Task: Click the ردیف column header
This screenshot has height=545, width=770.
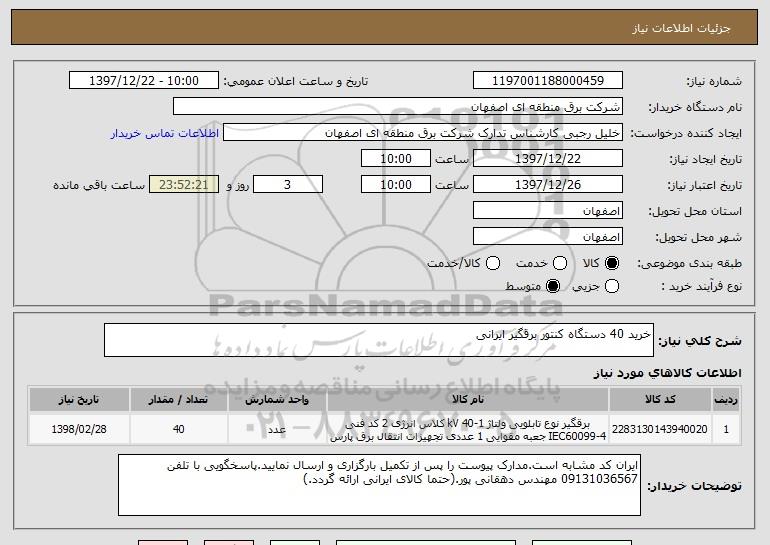Action: pos(726,399)
